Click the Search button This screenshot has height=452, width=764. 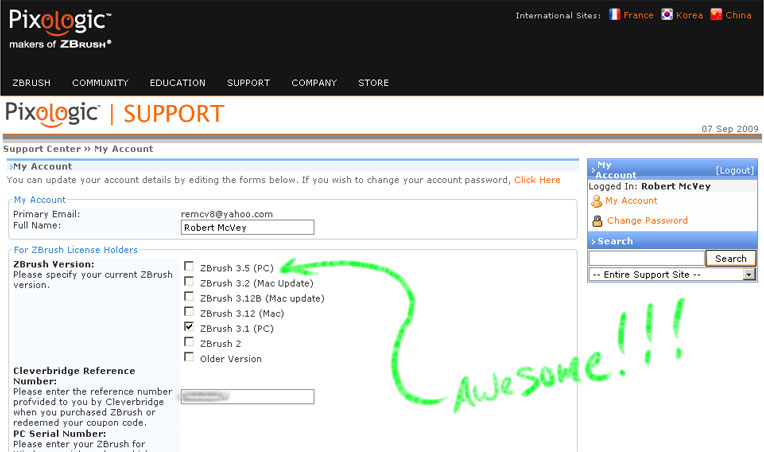pos(731,259)
